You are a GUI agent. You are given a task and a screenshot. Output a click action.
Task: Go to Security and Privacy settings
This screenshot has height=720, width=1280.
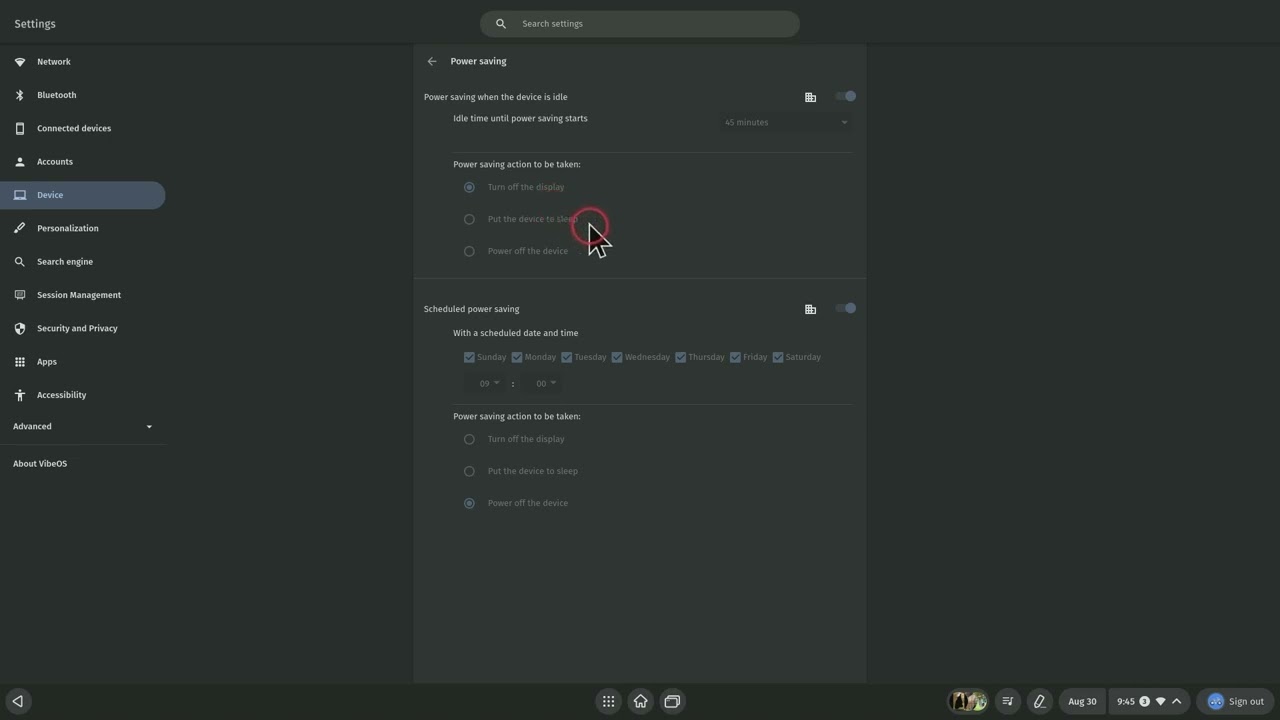click(x=77, y=328)
